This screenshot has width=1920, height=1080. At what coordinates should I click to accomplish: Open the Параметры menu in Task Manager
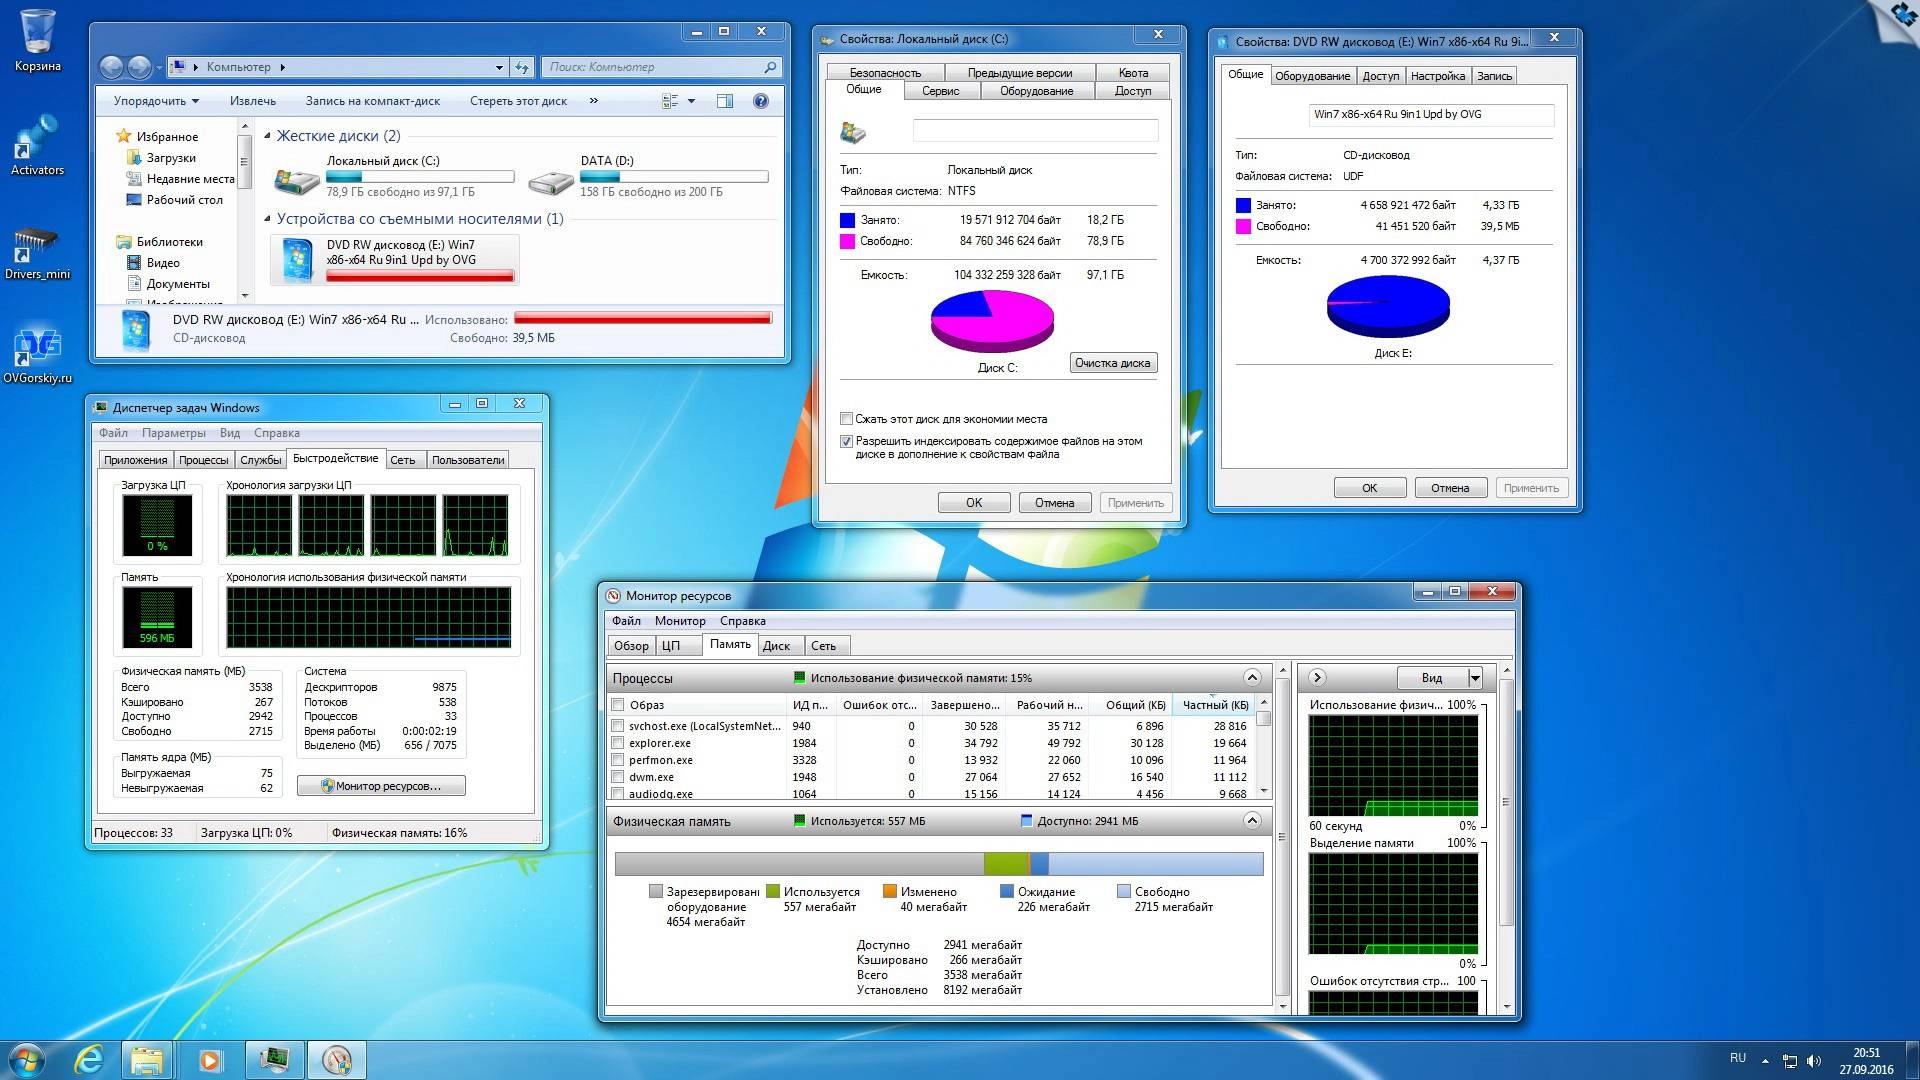click(x=175, y=433)
